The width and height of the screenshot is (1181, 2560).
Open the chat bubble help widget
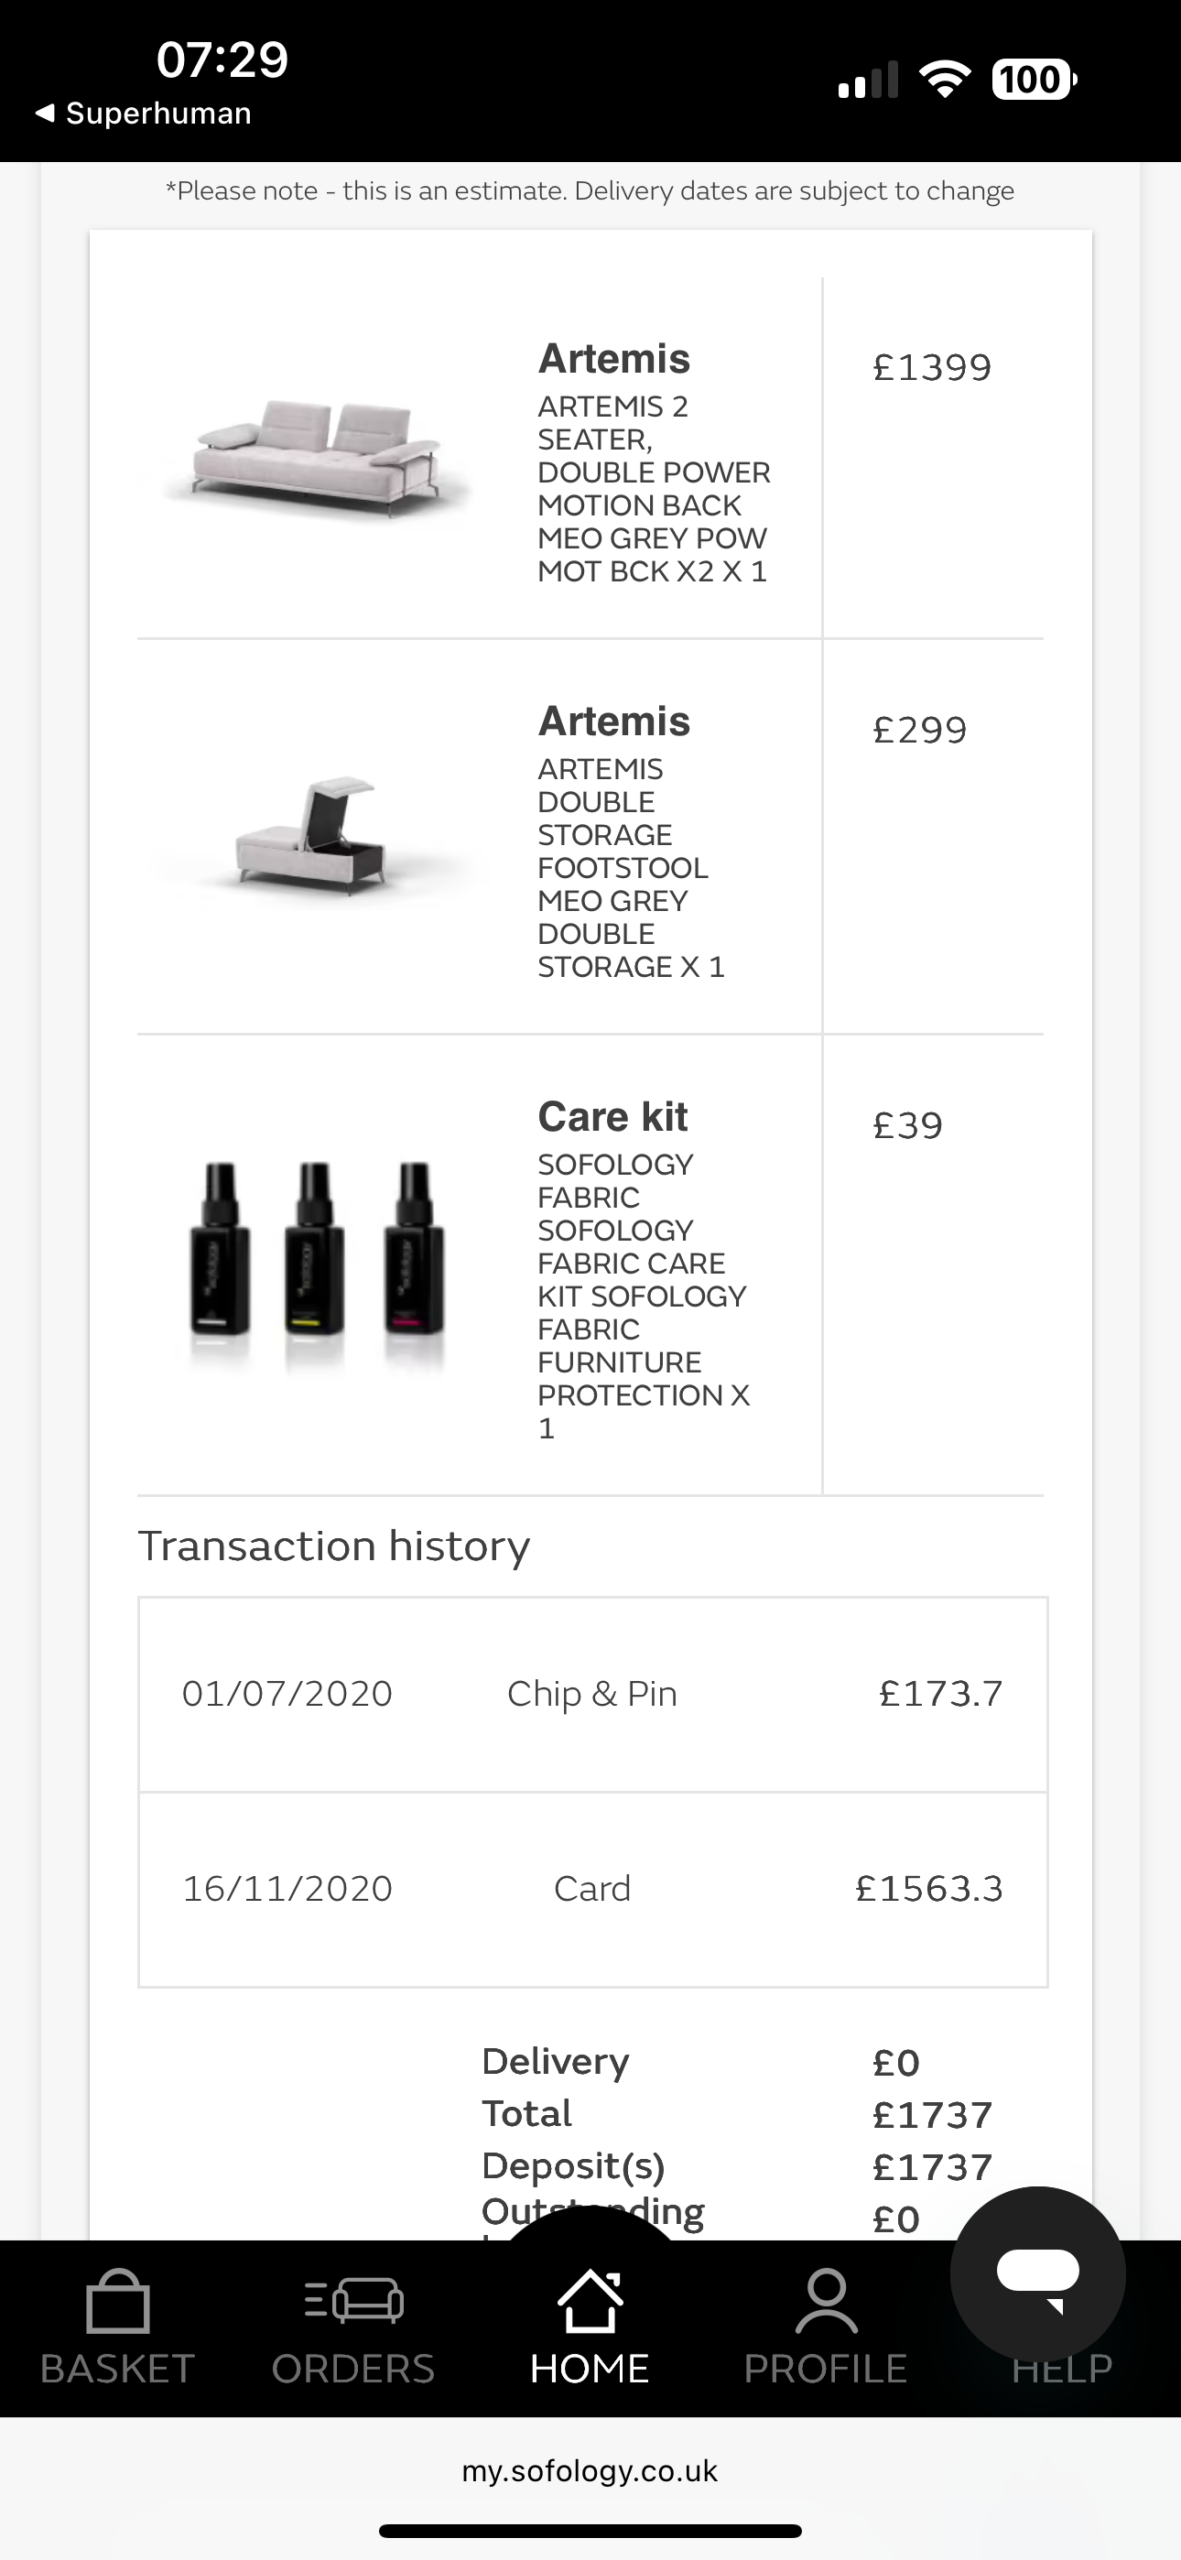point(1038,2274)
